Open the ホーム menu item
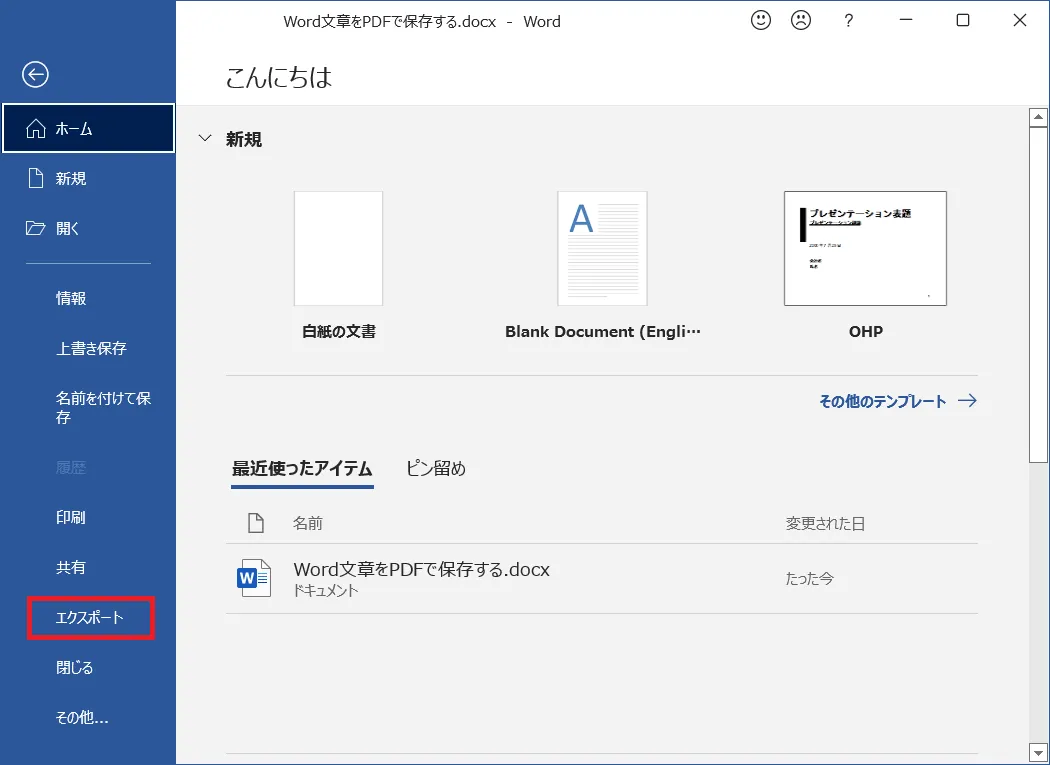 pyautogui.click(x=88, y=128)
